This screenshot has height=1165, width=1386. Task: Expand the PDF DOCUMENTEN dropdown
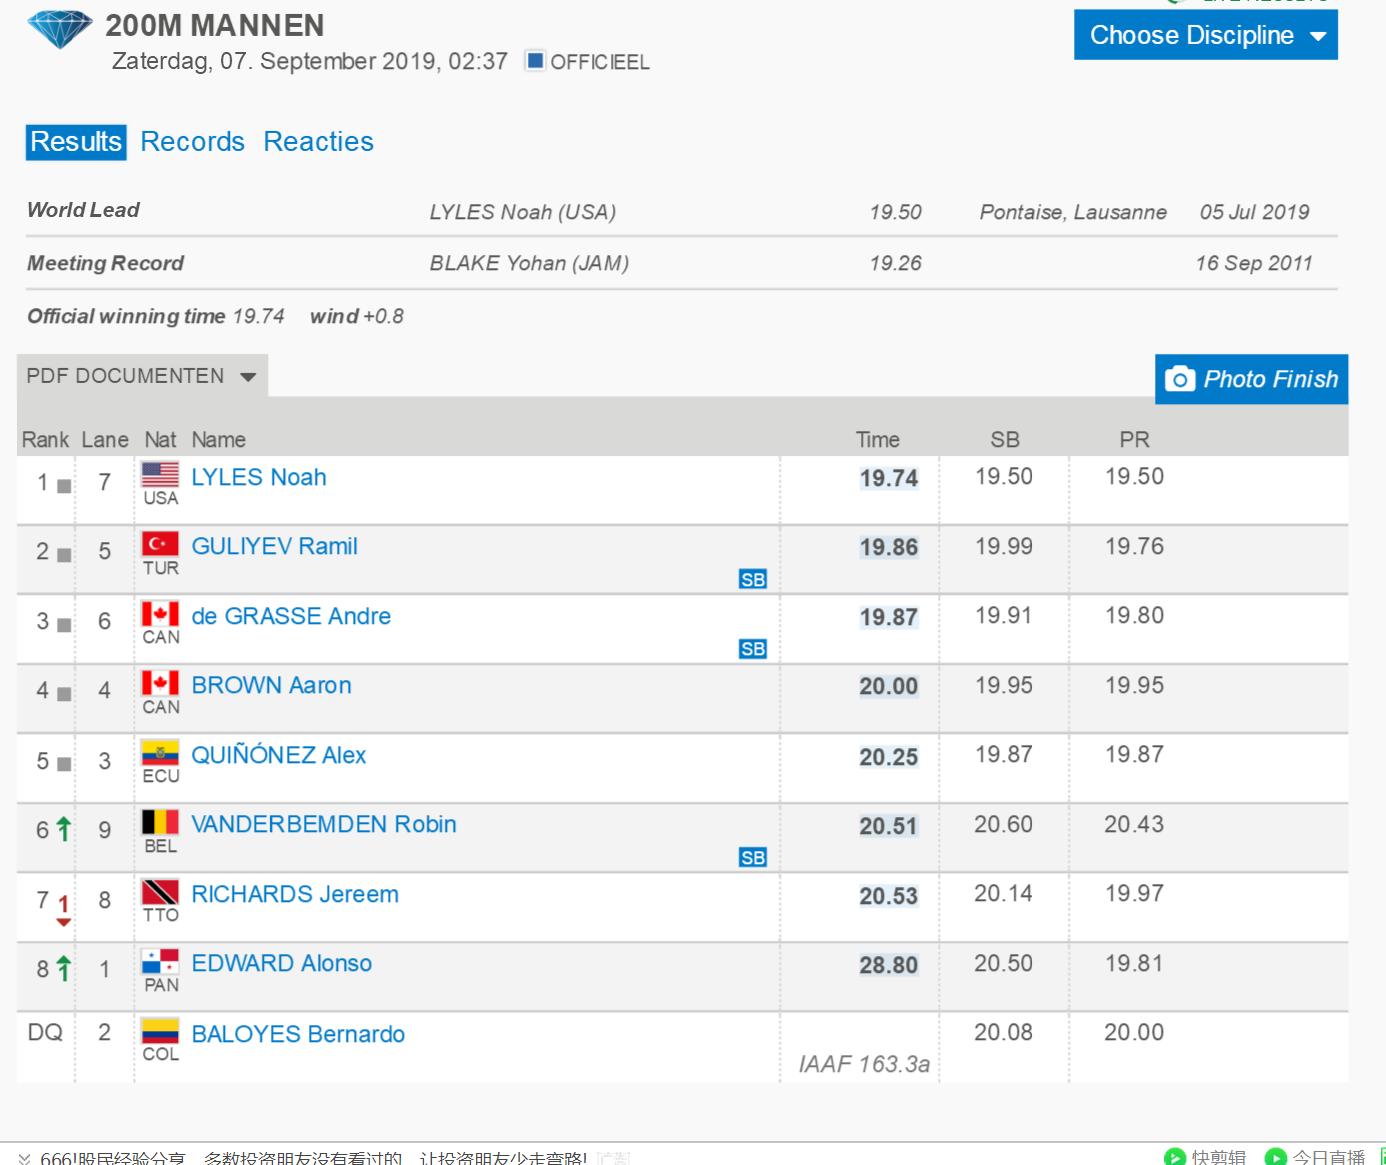[x=141, y=376]
